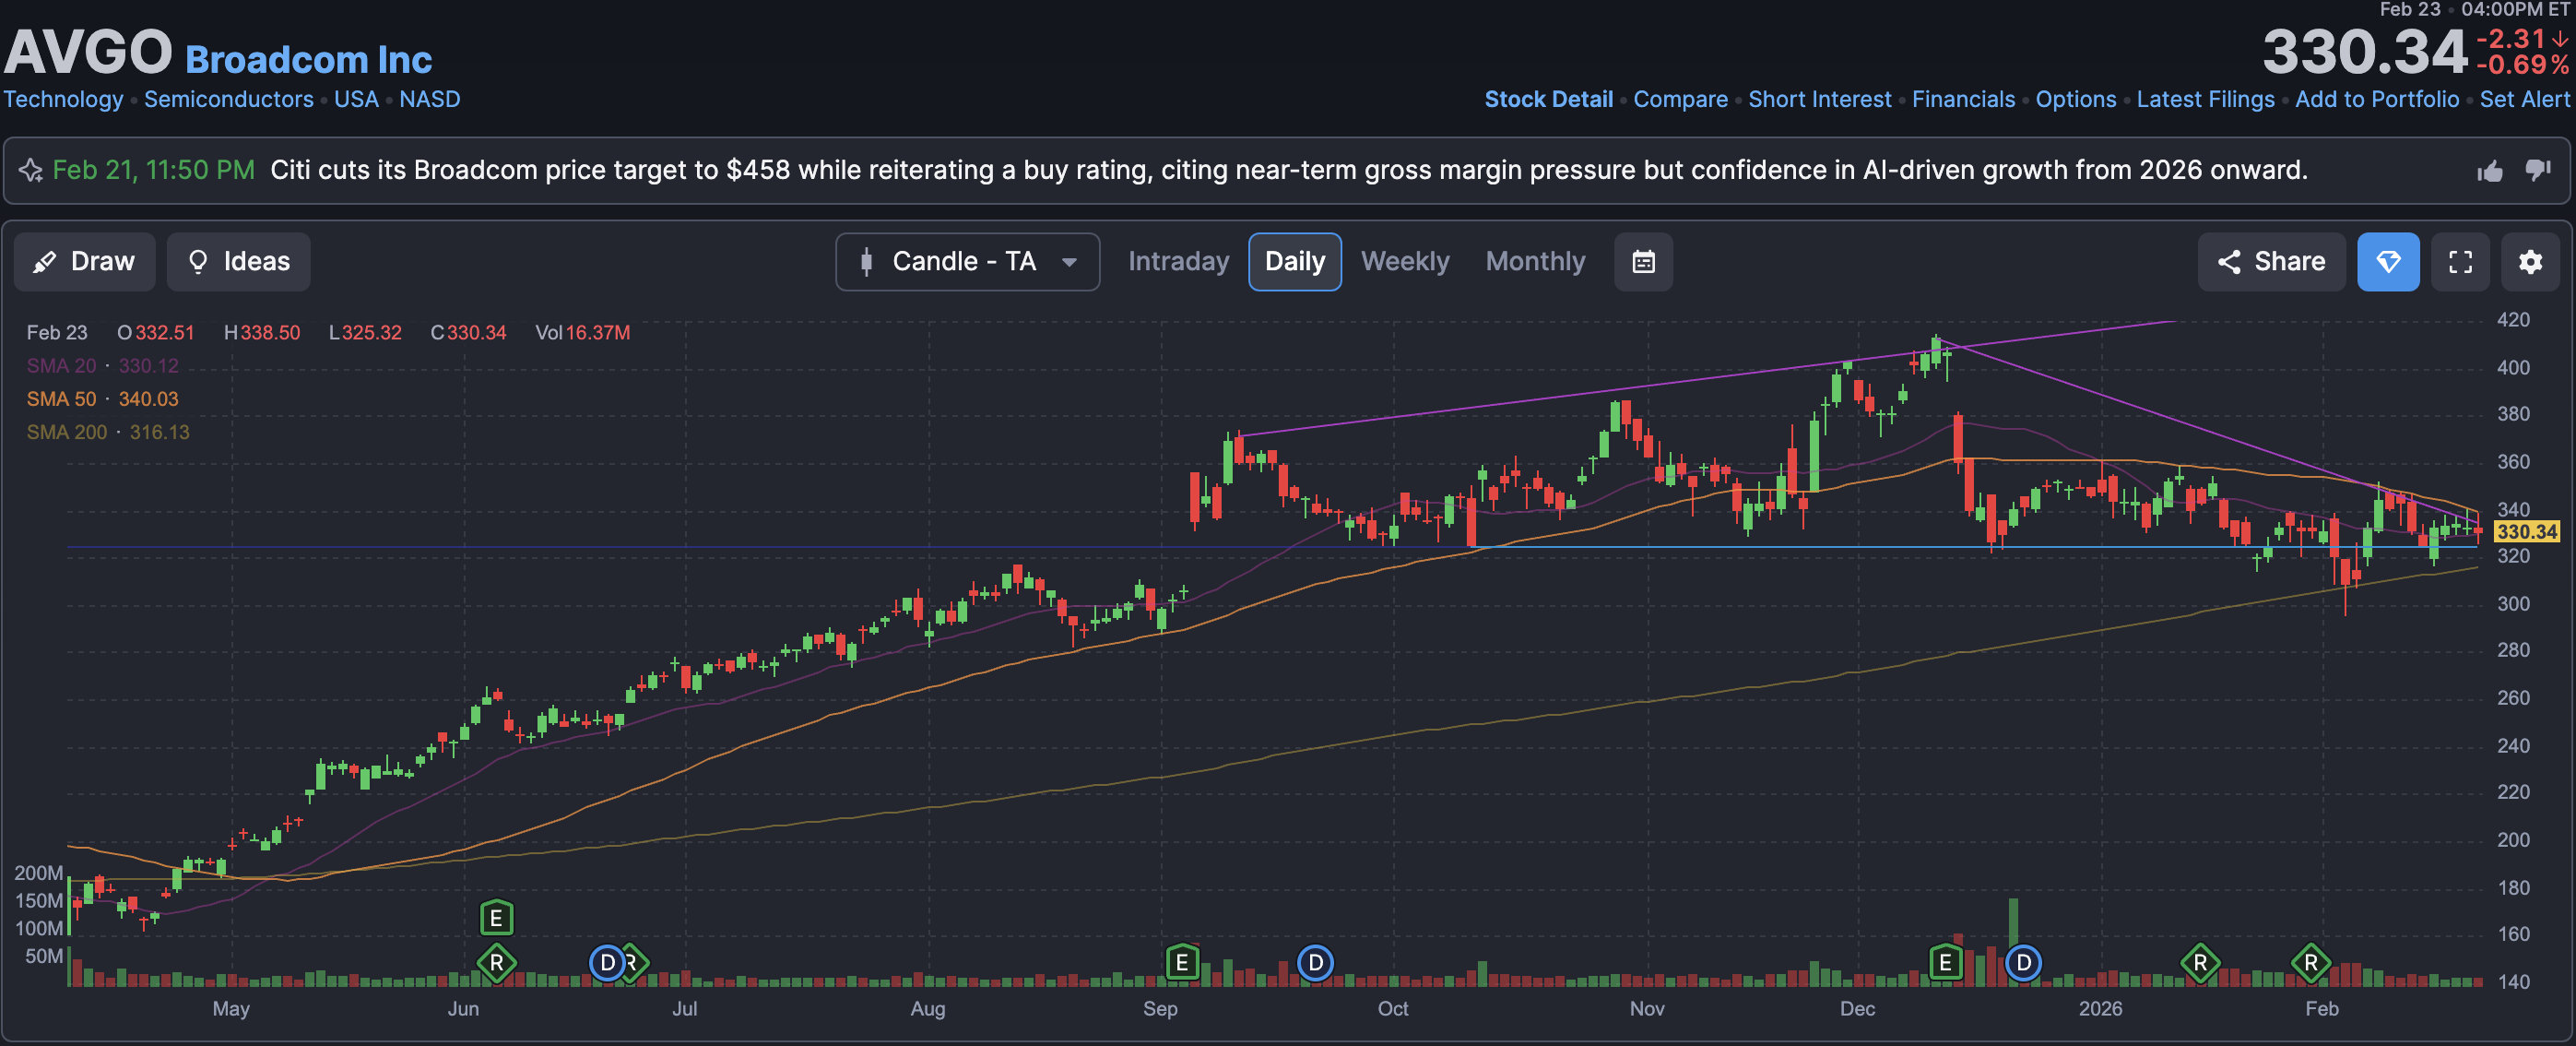Open the Candle - TA chart type dropdown
The width and height of the screenshot is (2576, 1046).
tap(967, 262)
